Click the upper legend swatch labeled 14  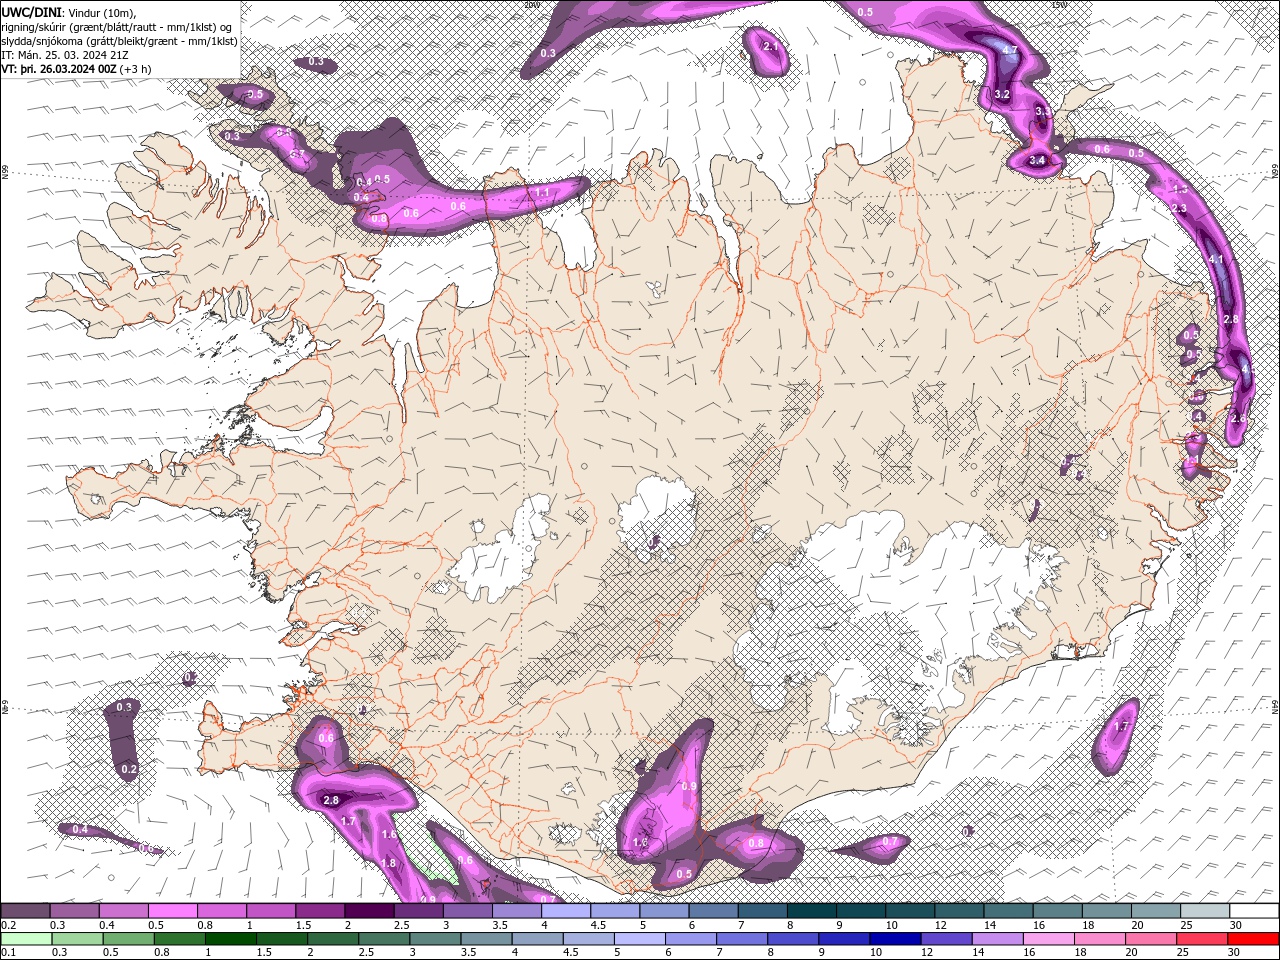click(1009, 910)
